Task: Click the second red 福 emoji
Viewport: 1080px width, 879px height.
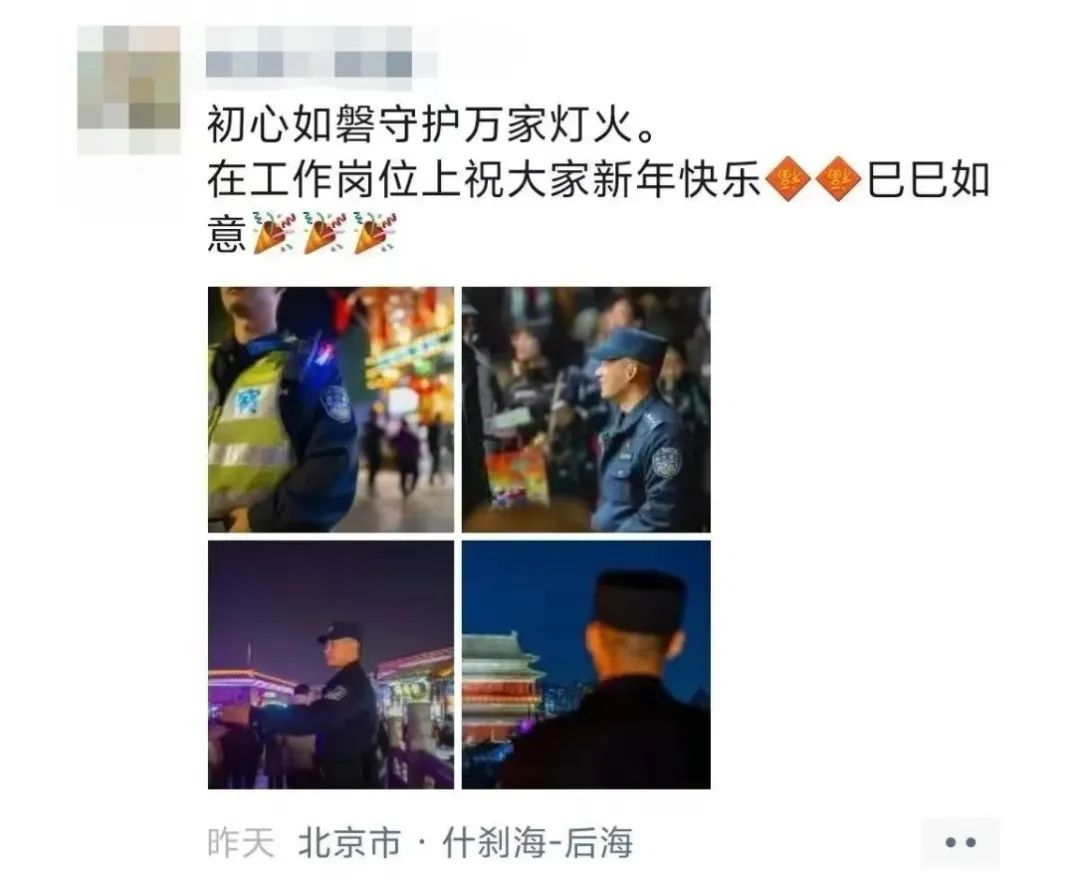Action: [838, 180]
